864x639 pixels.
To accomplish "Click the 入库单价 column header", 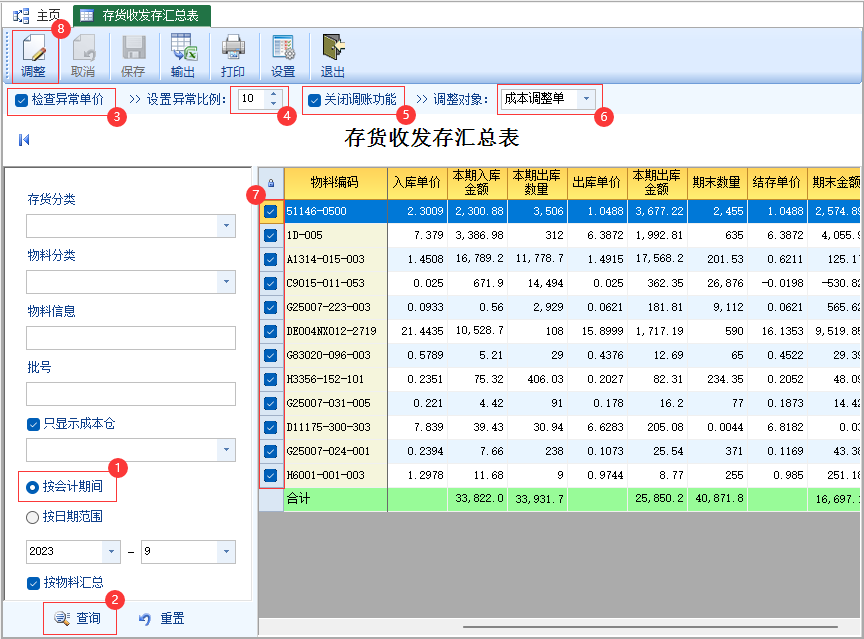I will 417,183.
